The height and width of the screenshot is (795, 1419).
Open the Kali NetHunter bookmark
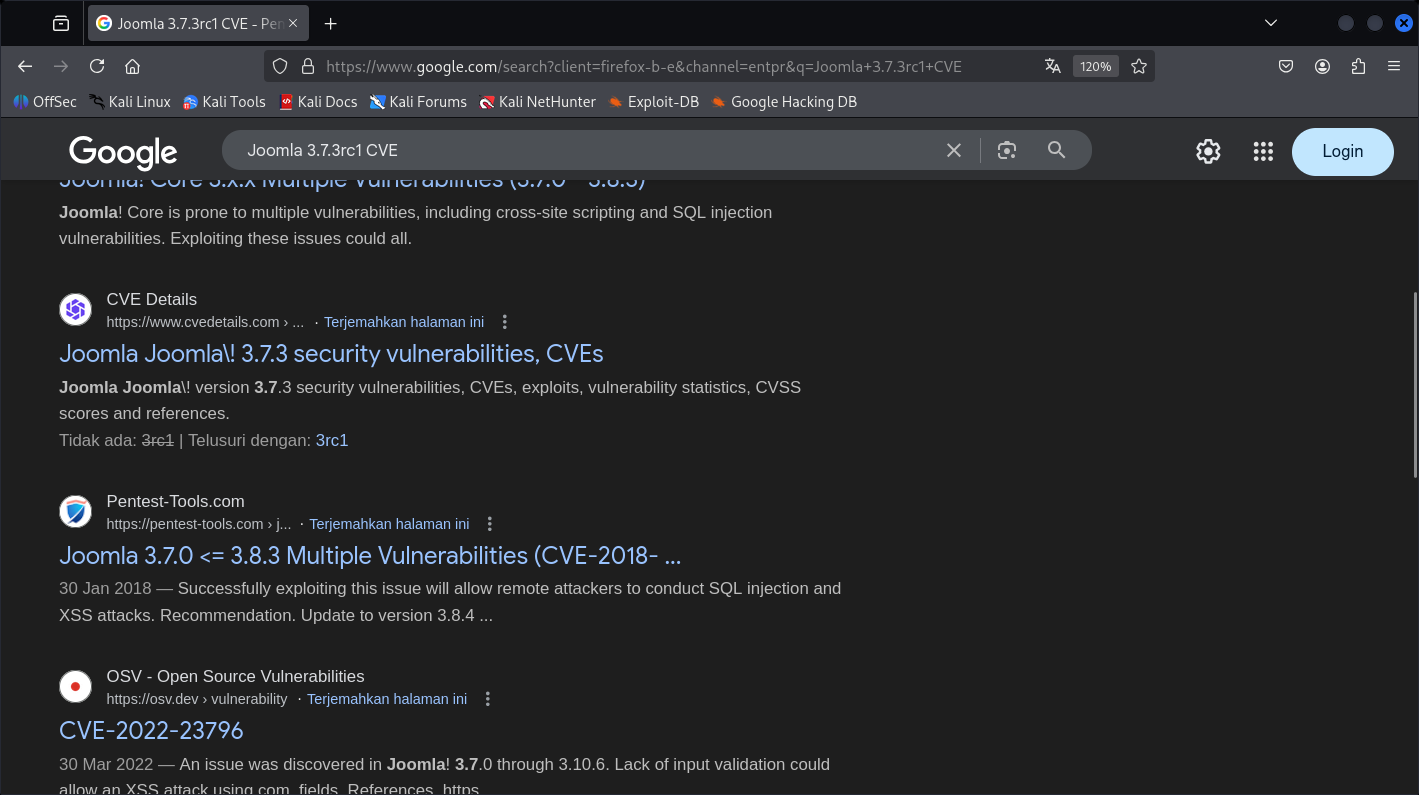click(537, 101)
